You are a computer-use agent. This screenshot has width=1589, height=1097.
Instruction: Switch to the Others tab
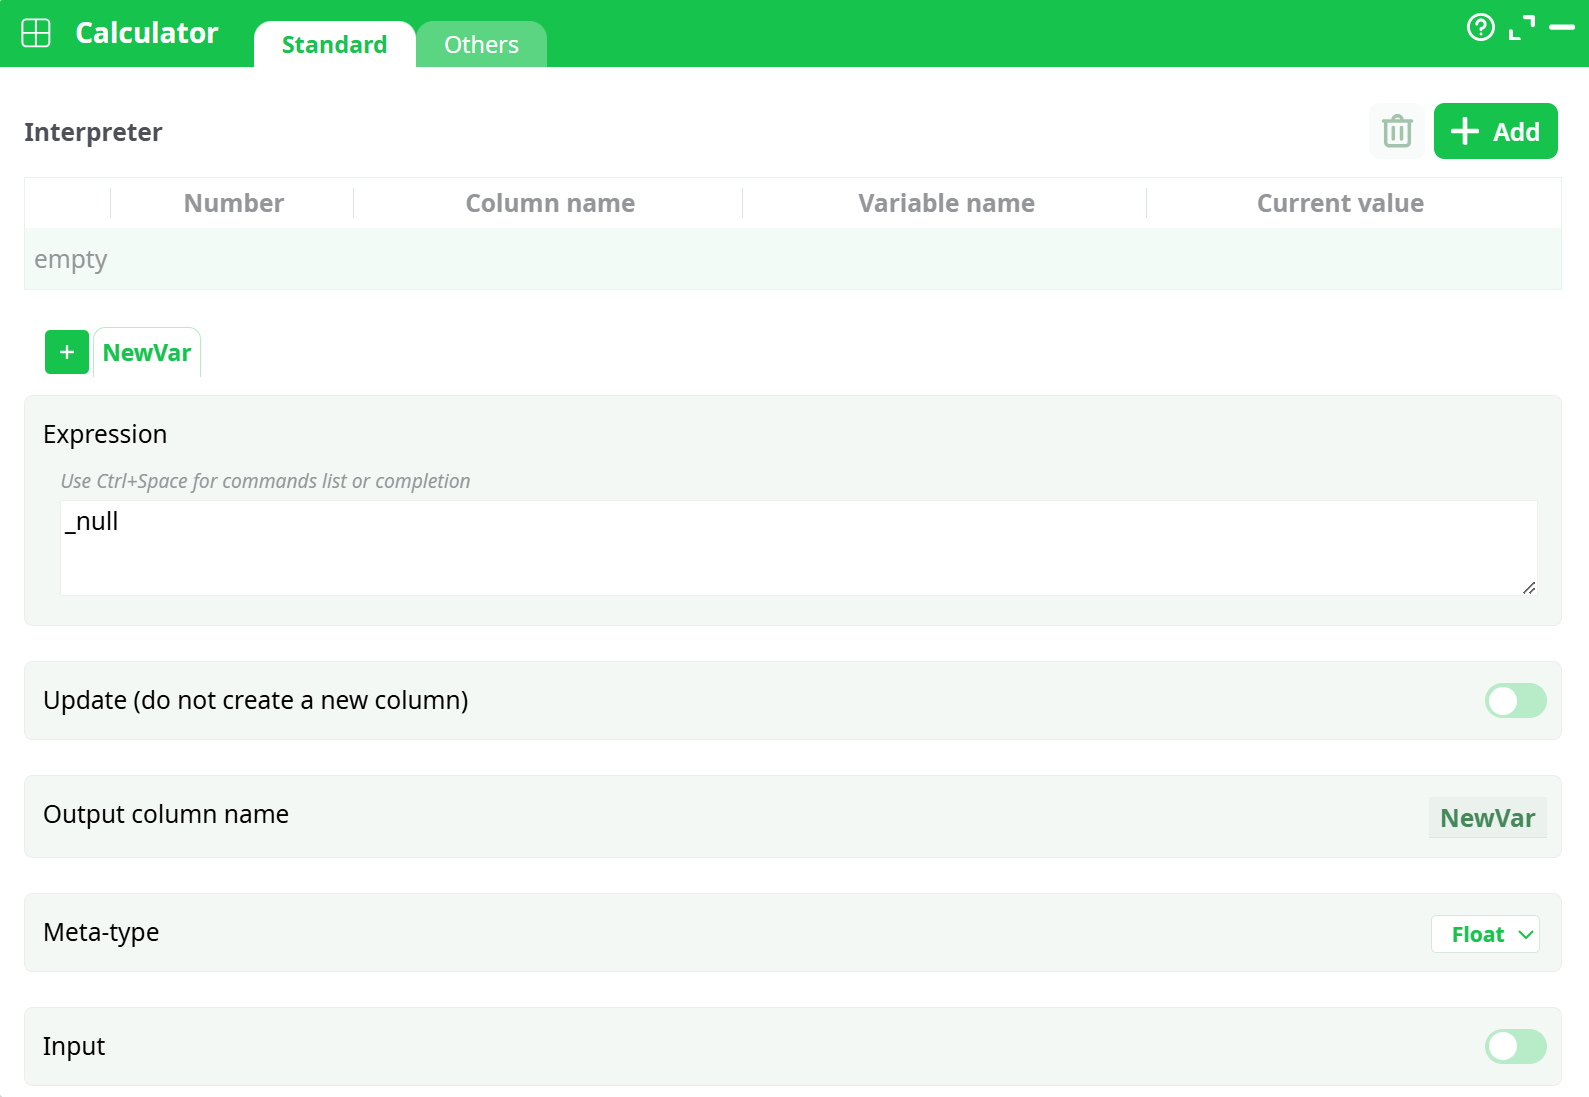coord(481,45)
